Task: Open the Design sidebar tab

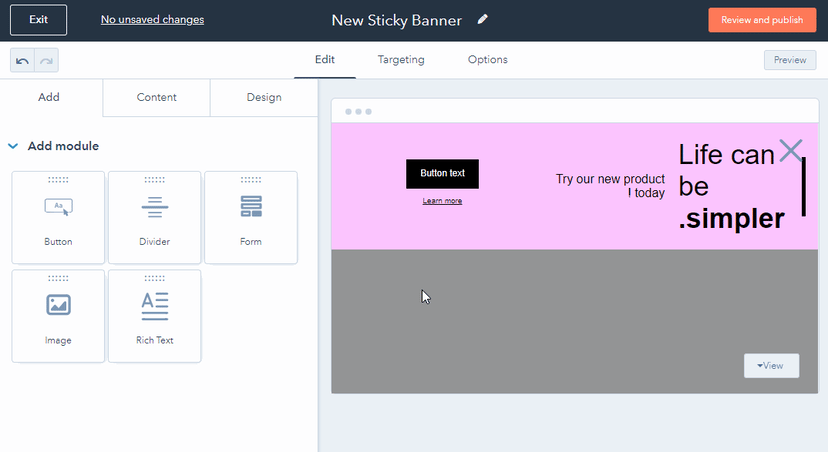Action: [264, 97]
